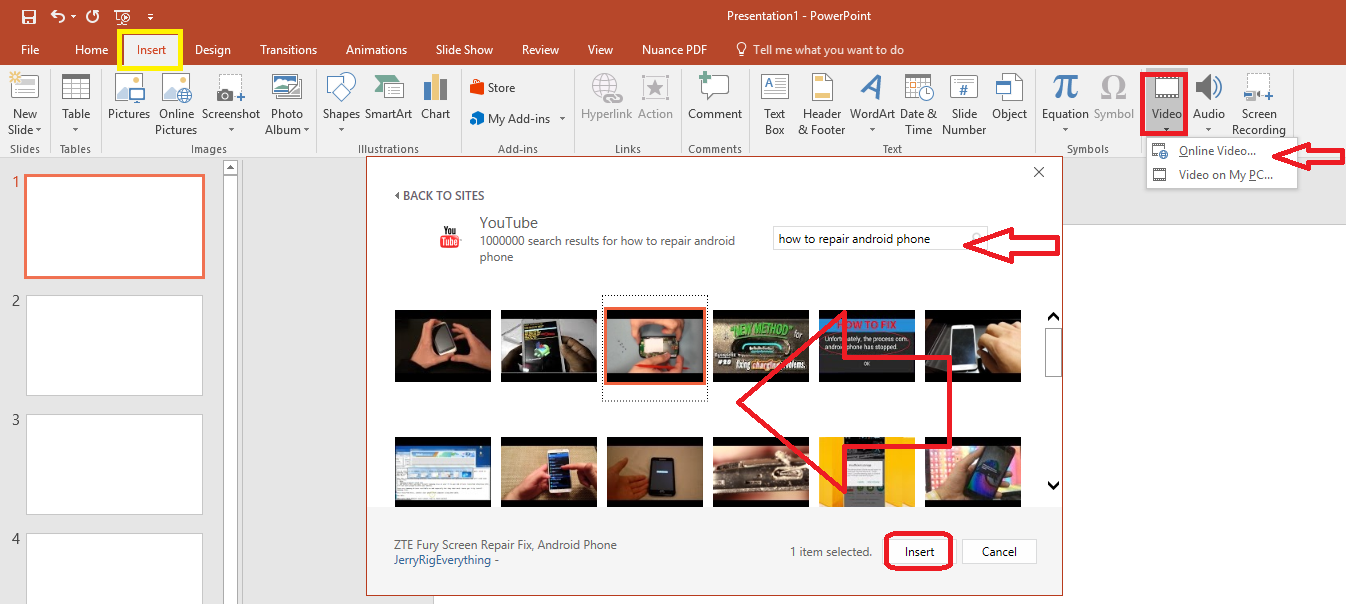Open the Transitions tab
1346x604 pixels.
click(x=288, y=50)
